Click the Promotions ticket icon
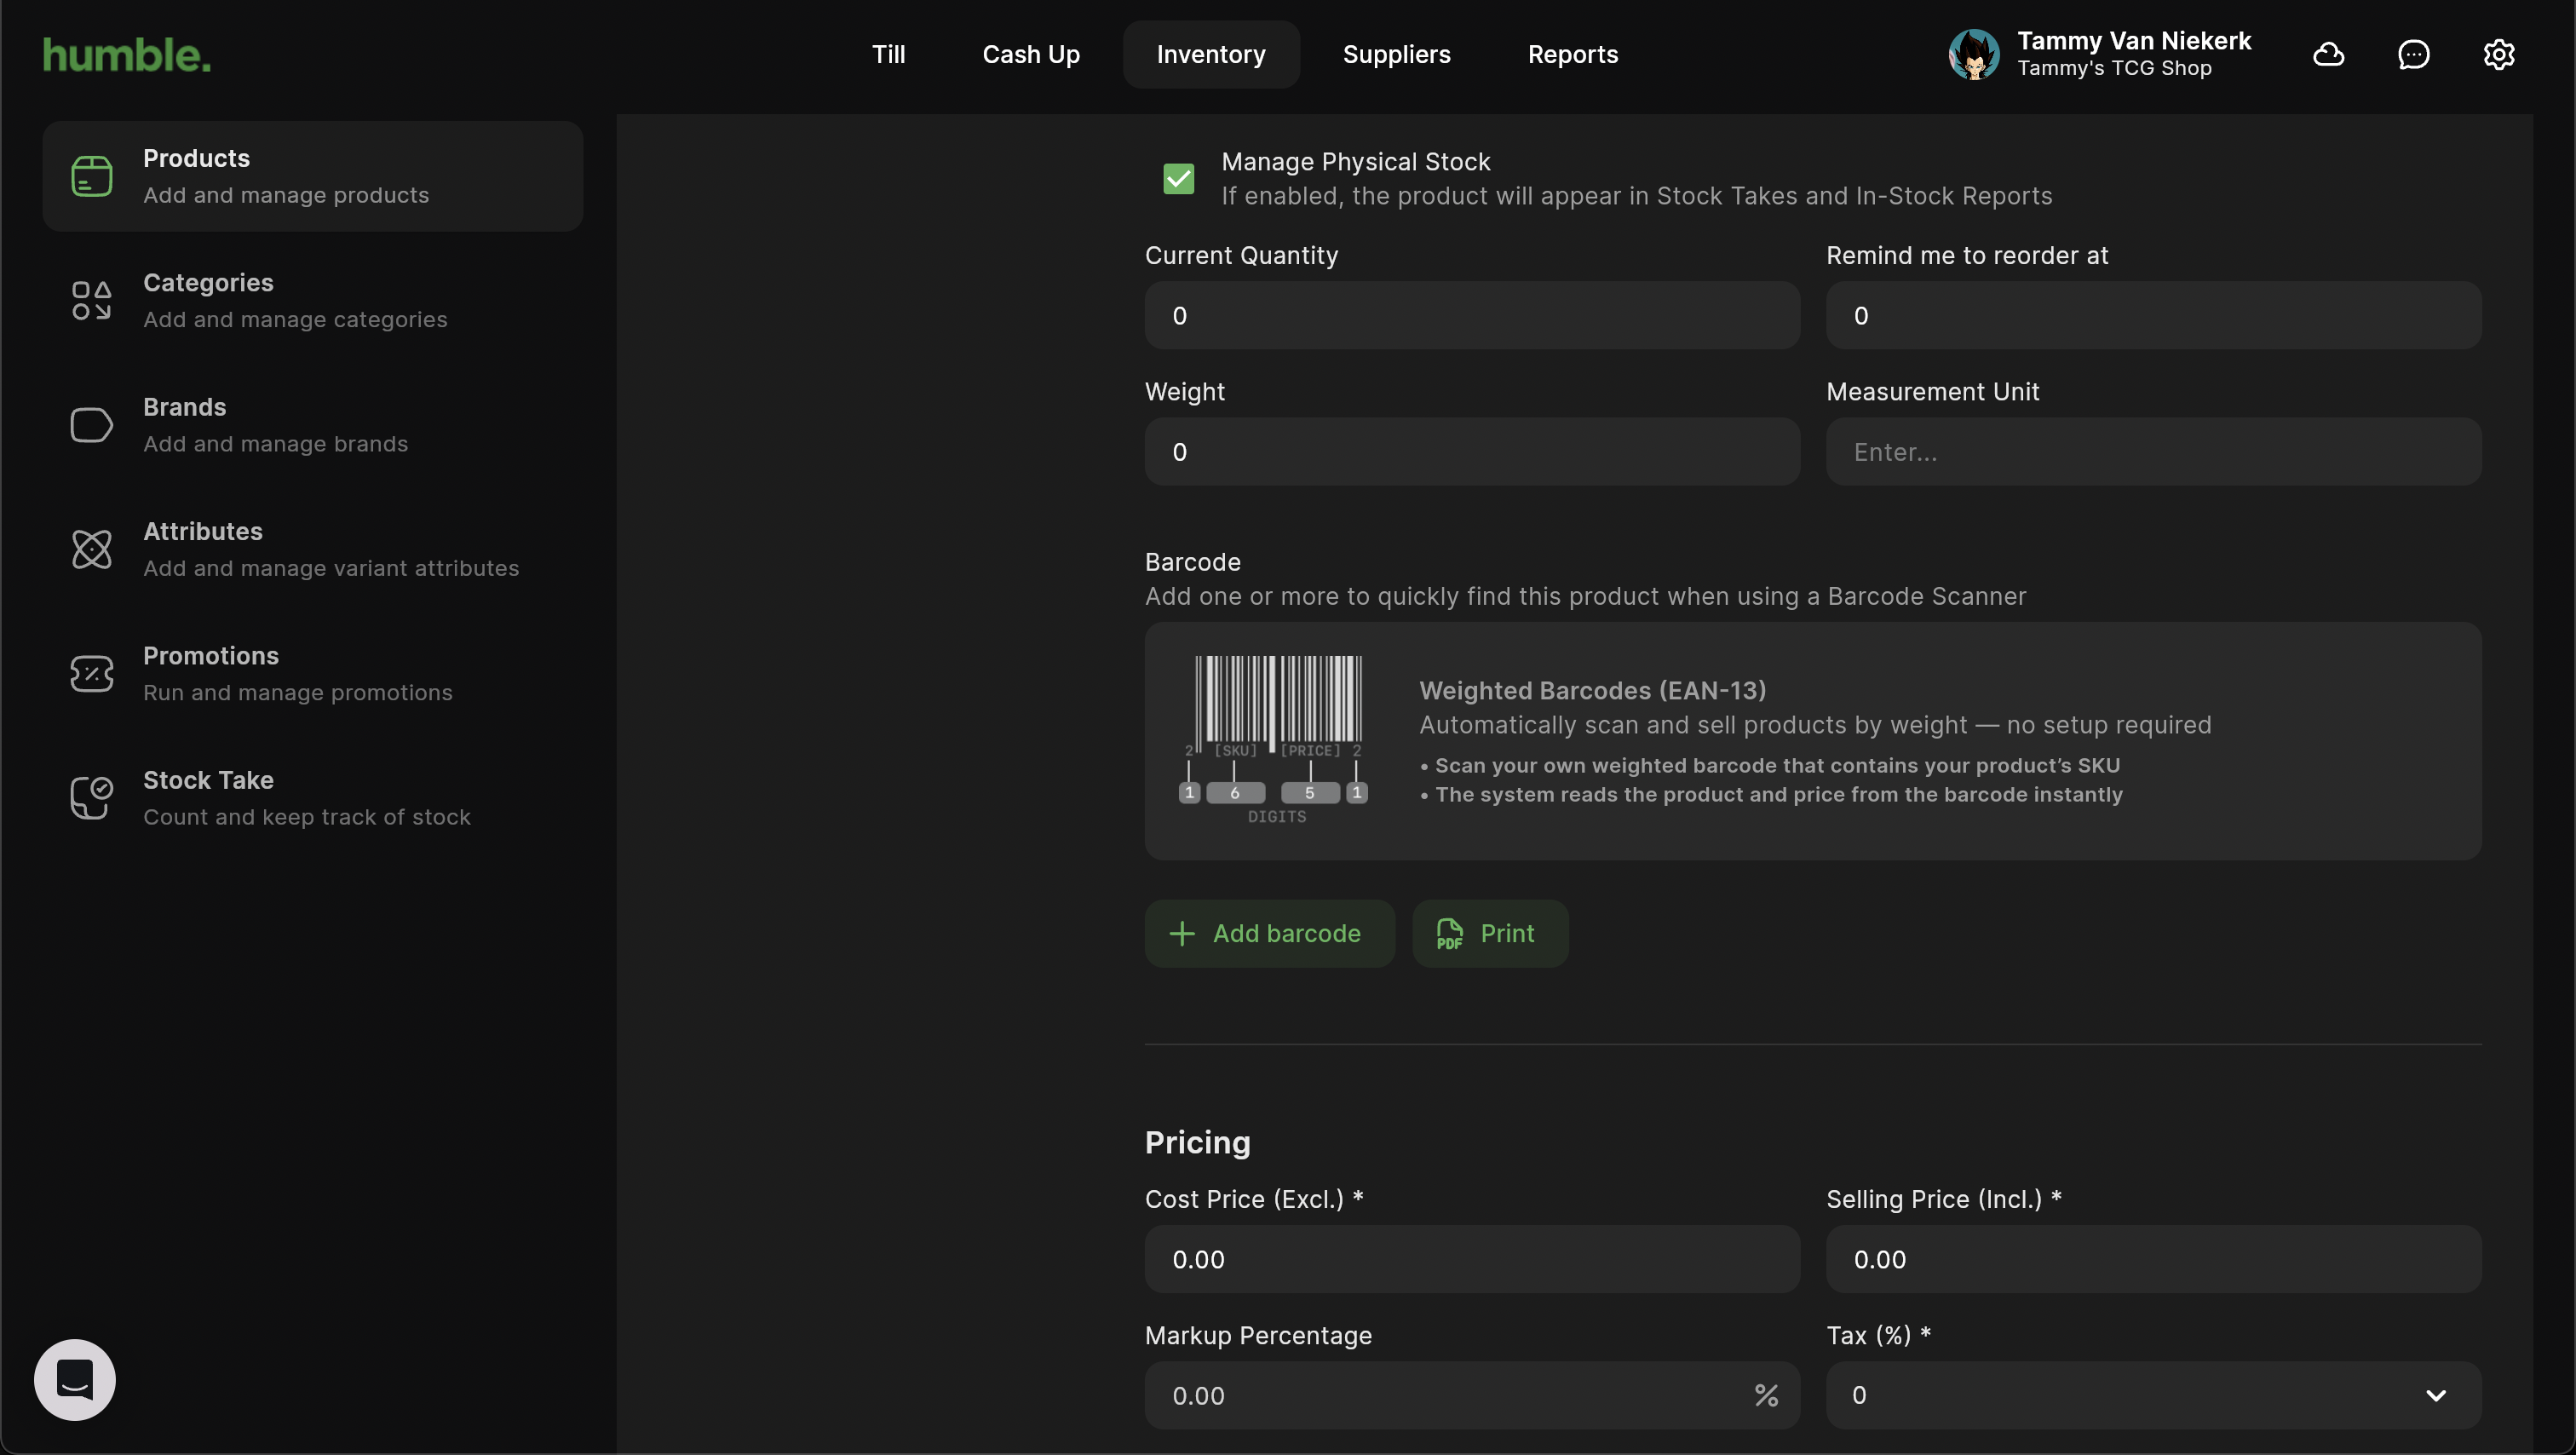 [x=91, y=673]
